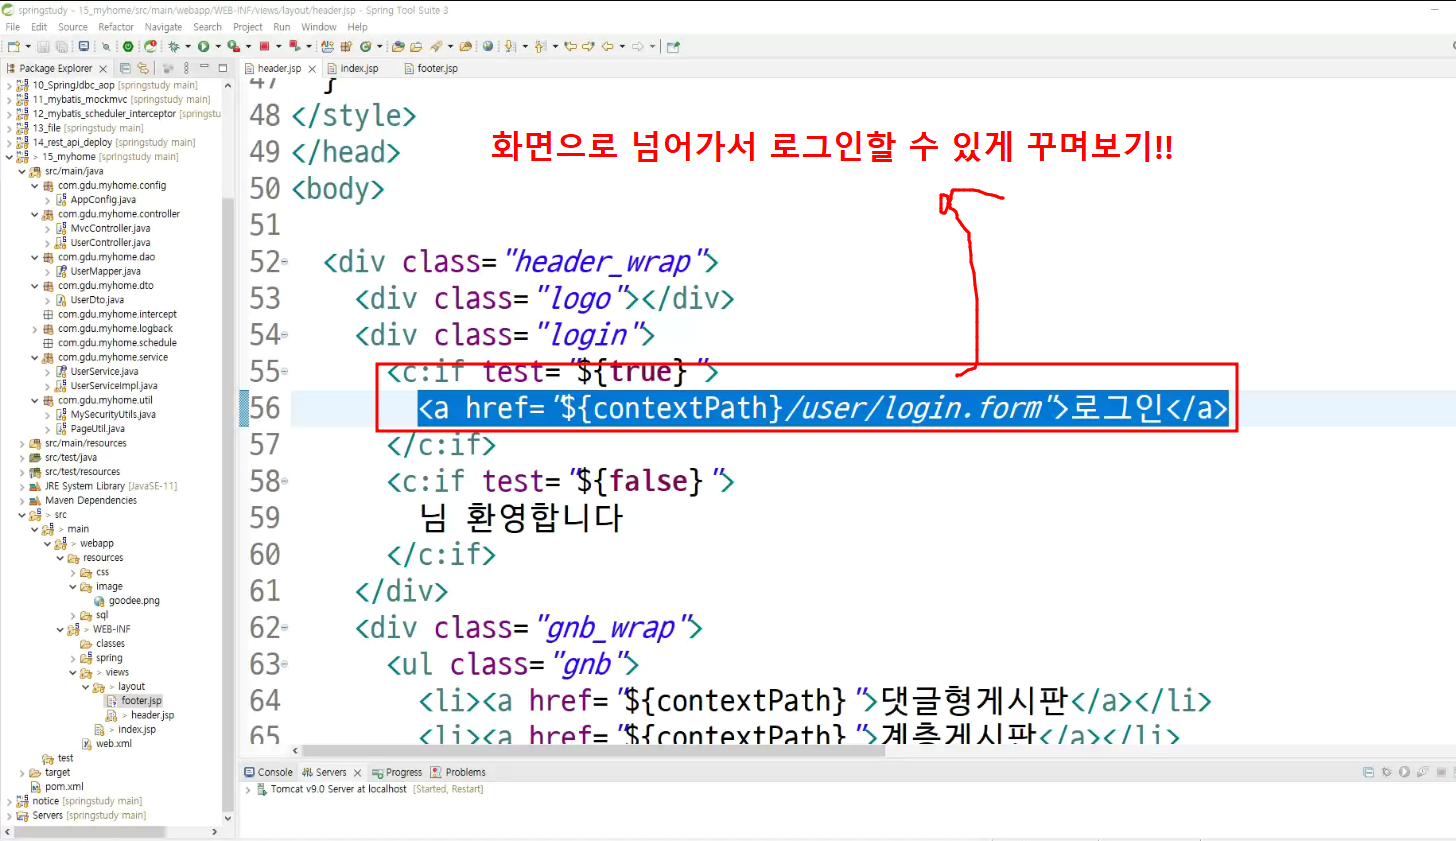Click the New Java Package icon
The image size is (1456, 841).
pos(346,46)
